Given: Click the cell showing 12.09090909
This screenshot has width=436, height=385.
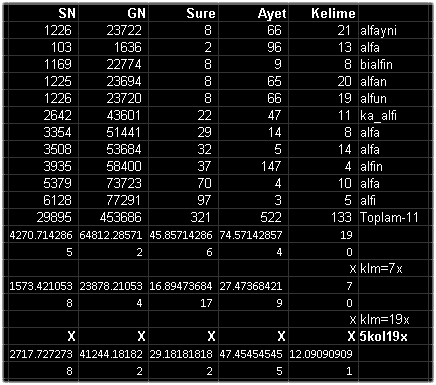Looking at the screenshot, I should [323, 354].
